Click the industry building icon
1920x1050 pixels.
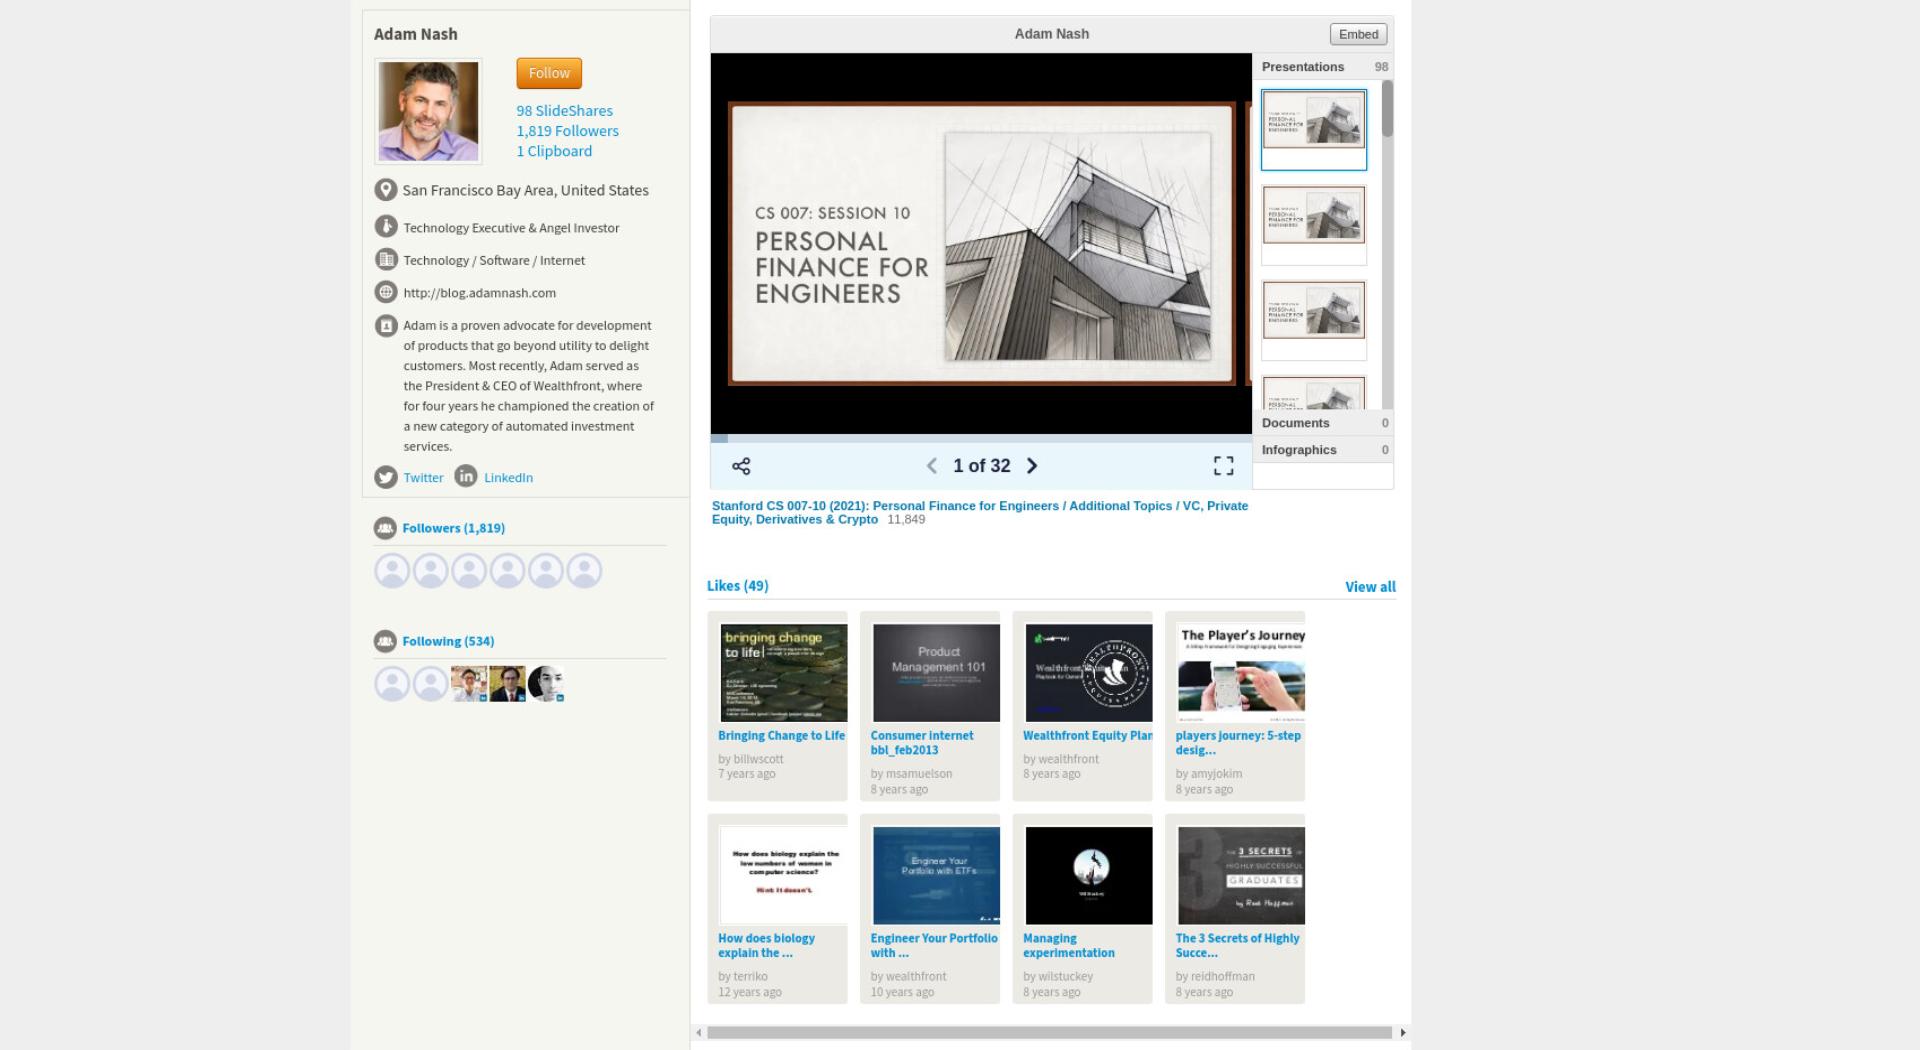[x=386, y=260]
